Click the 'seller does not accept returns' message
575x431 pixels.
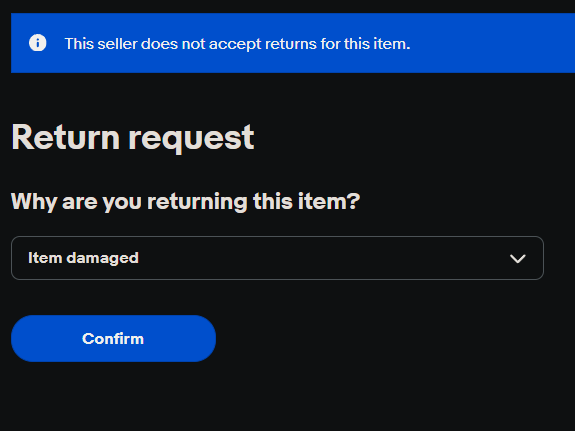(237, 44)
